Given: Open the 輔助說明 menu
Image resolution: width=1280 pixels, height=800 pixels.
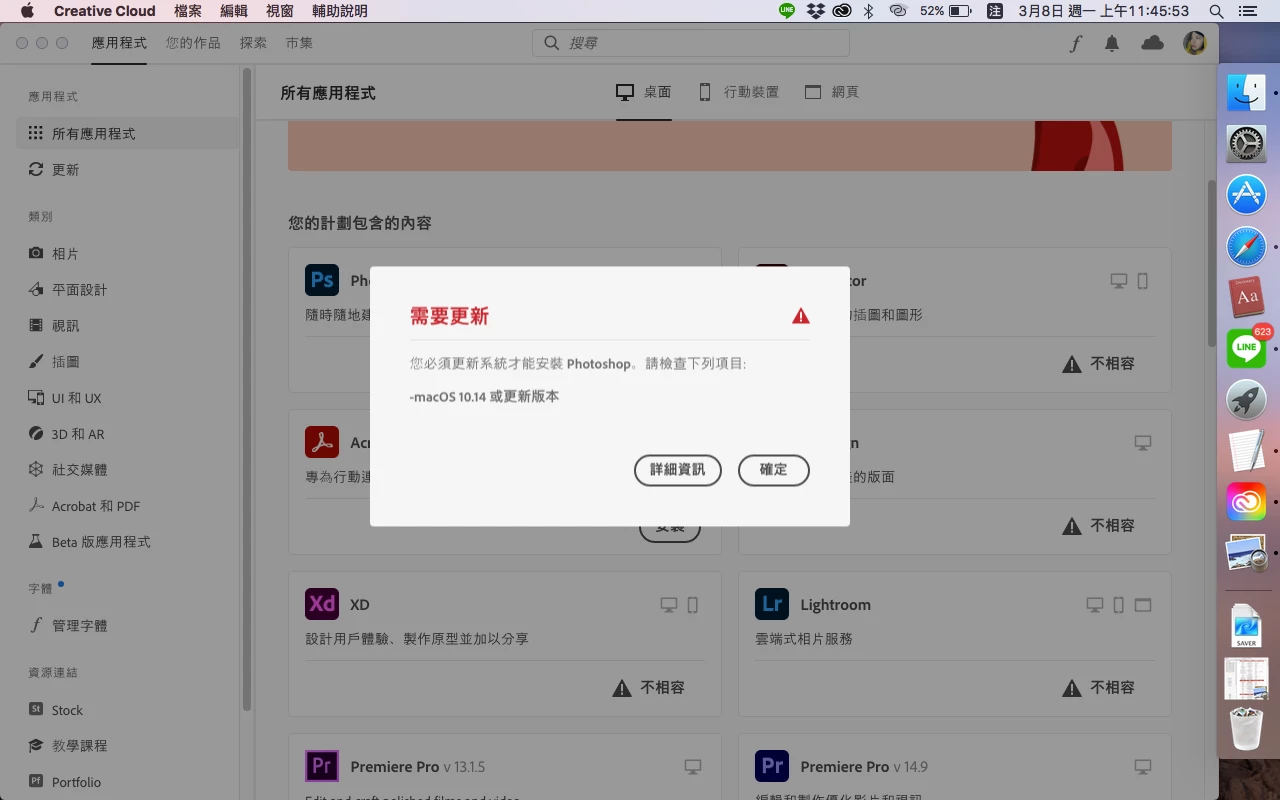Looking at the screenshot, I should point(340,11).
